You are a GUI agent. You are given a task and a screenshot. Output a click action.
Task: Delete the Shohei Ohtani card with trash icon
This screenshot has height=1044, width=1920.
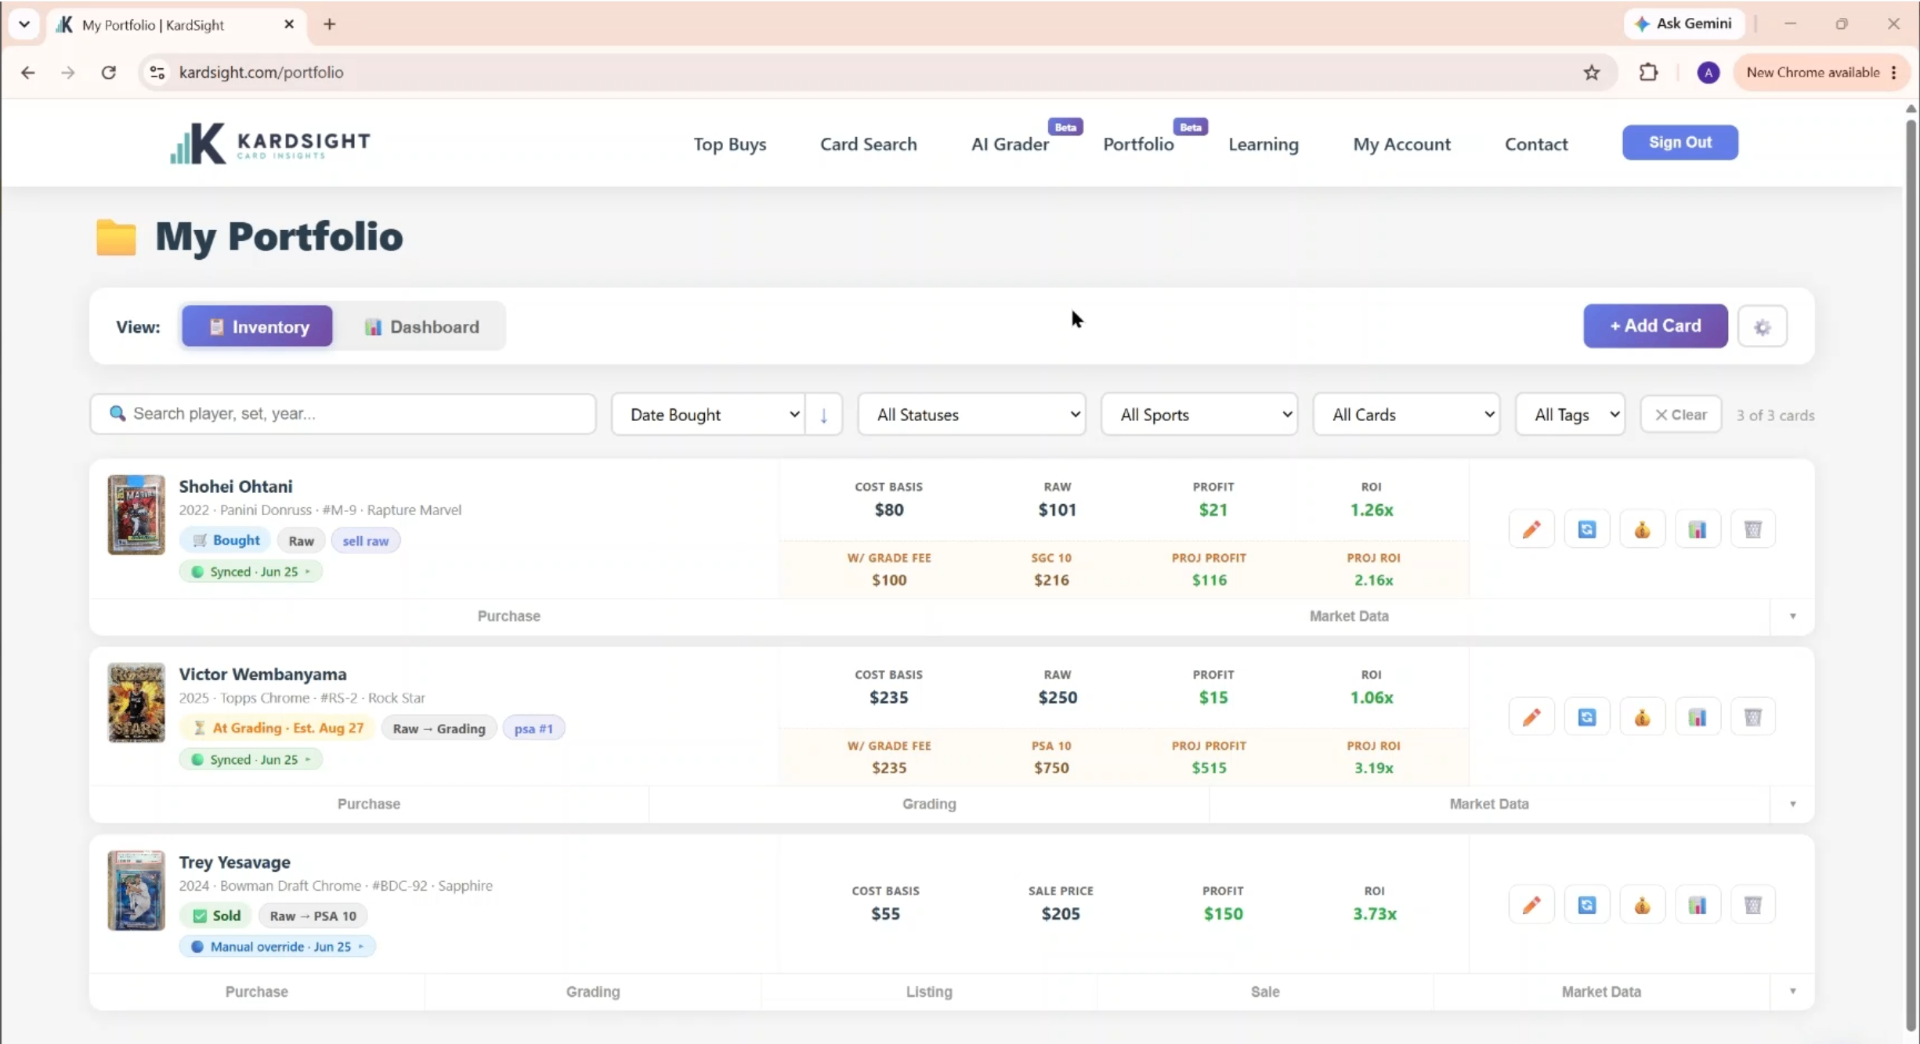(x=1753, y=529)
